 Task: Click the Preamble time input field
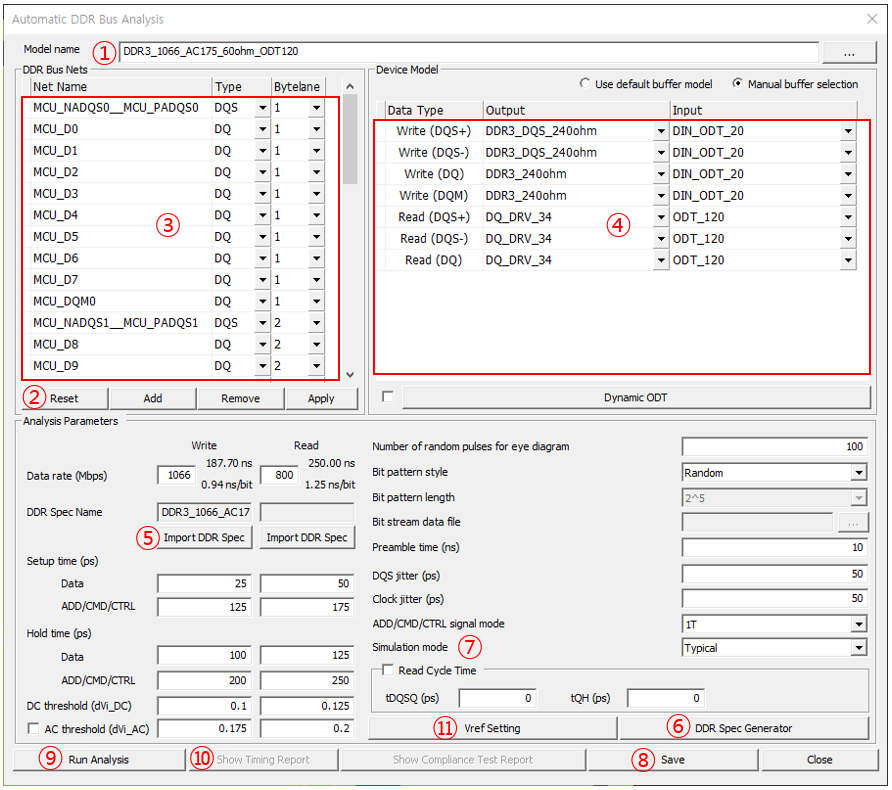774,548
